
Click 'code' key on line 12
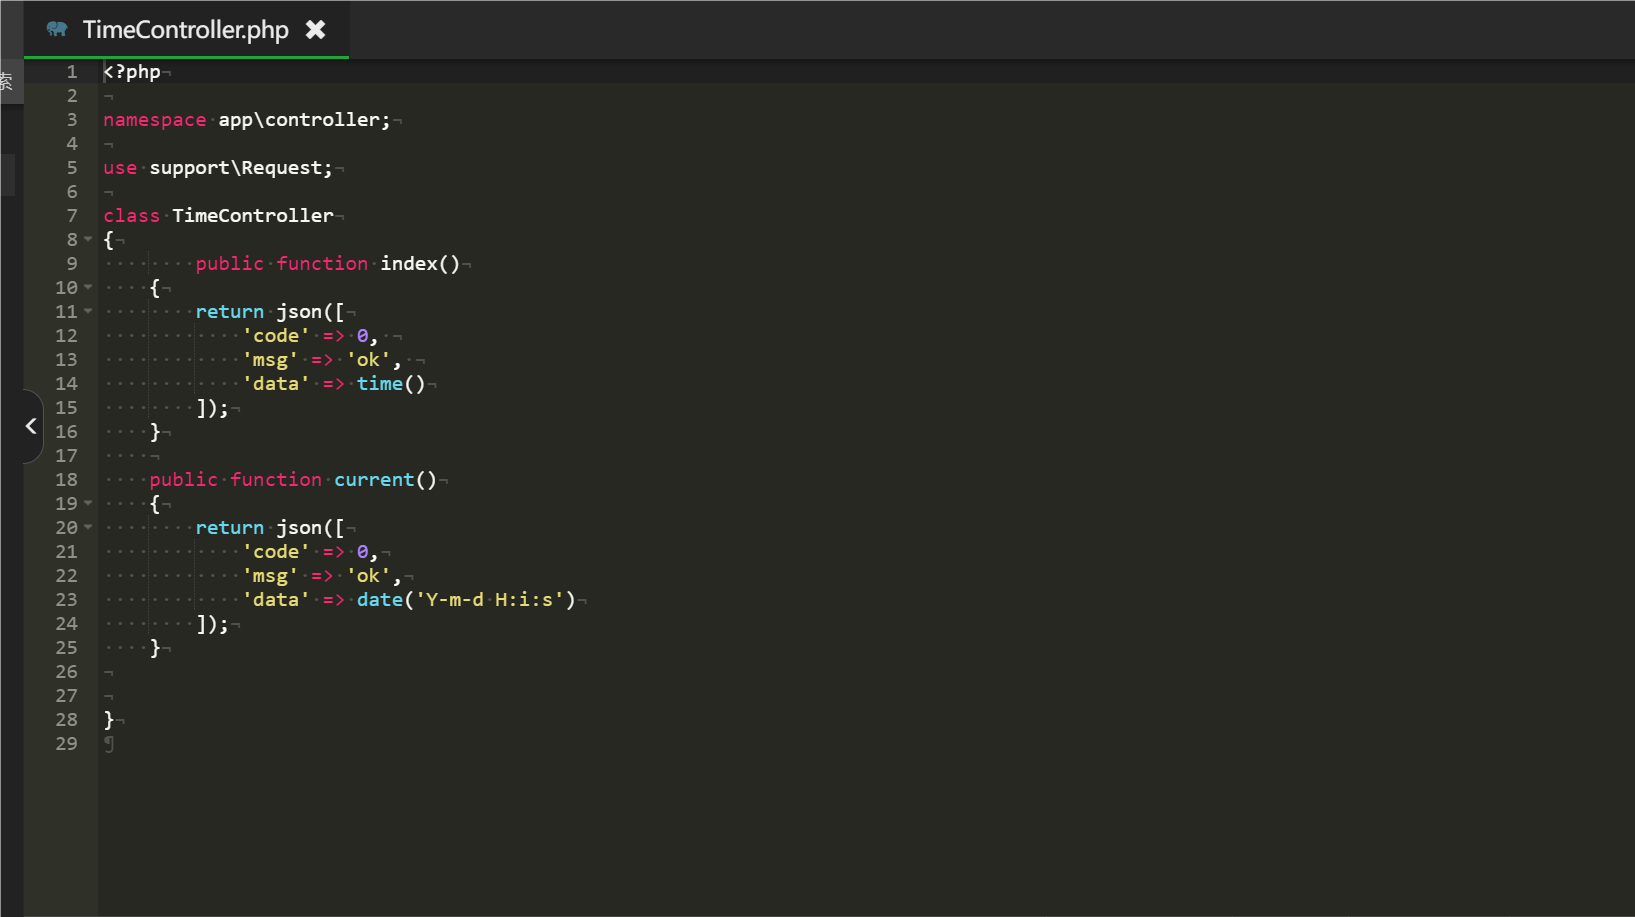pyautogui.click(x=276, y=336)
